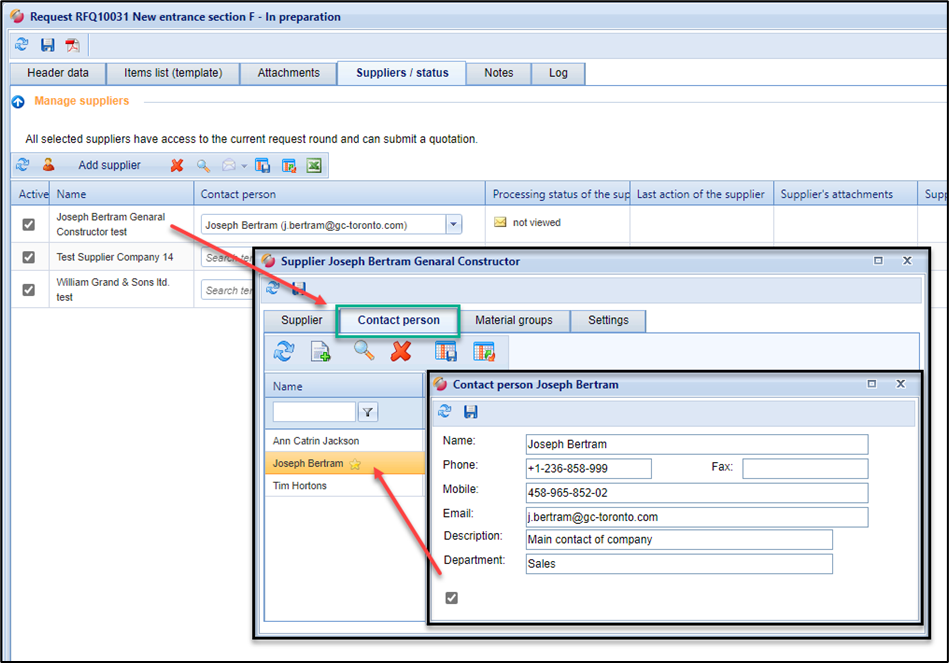This screenshot has height=663, width=949.
Task: Save the request using the top floppy disk icon
Action: click(47, 45)
